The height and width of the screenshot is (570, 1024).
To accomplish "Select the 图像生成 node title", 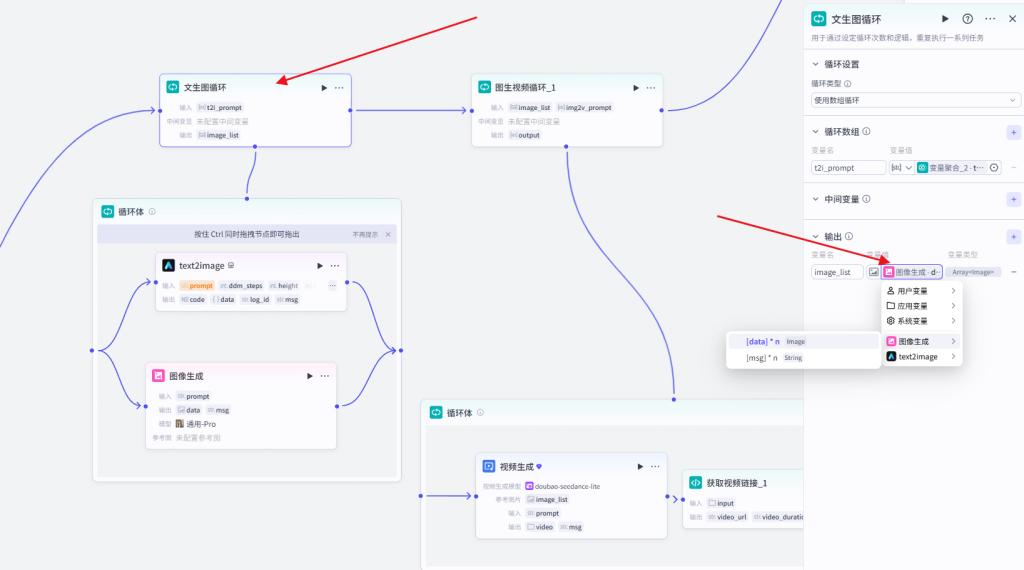I will 186,376.
